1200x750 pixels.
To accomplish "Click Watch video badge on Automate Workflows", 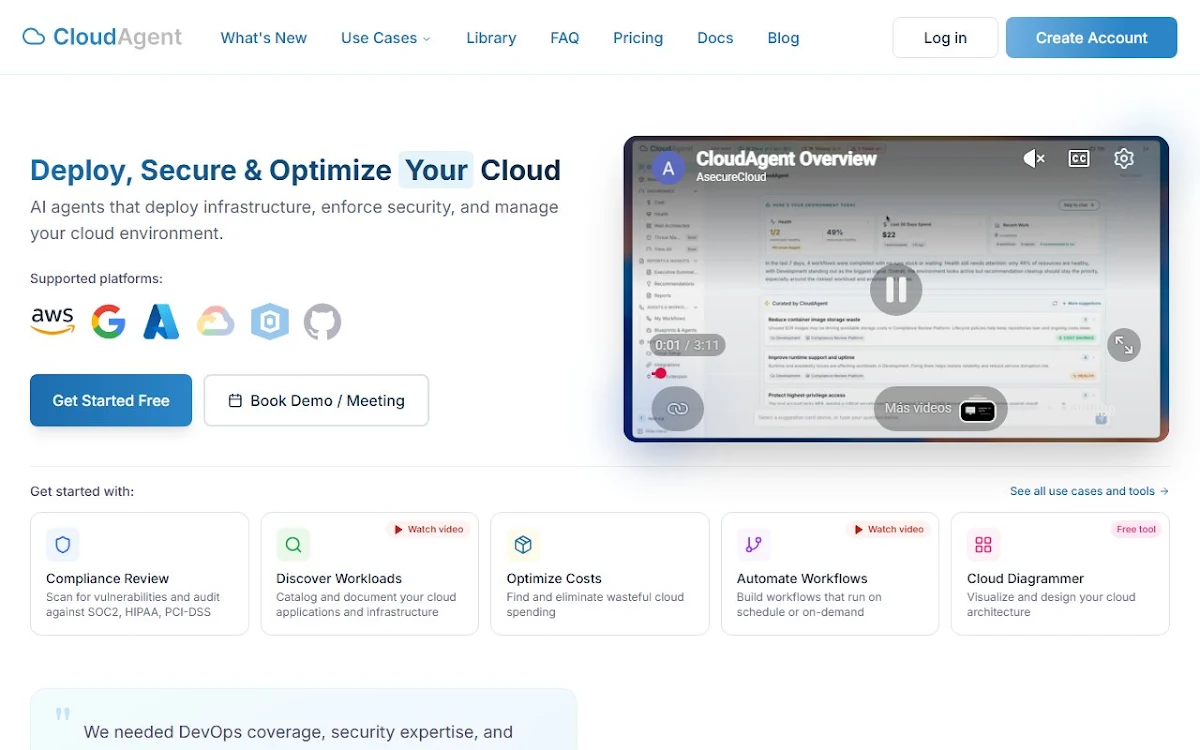I will [x=888, y=529].
